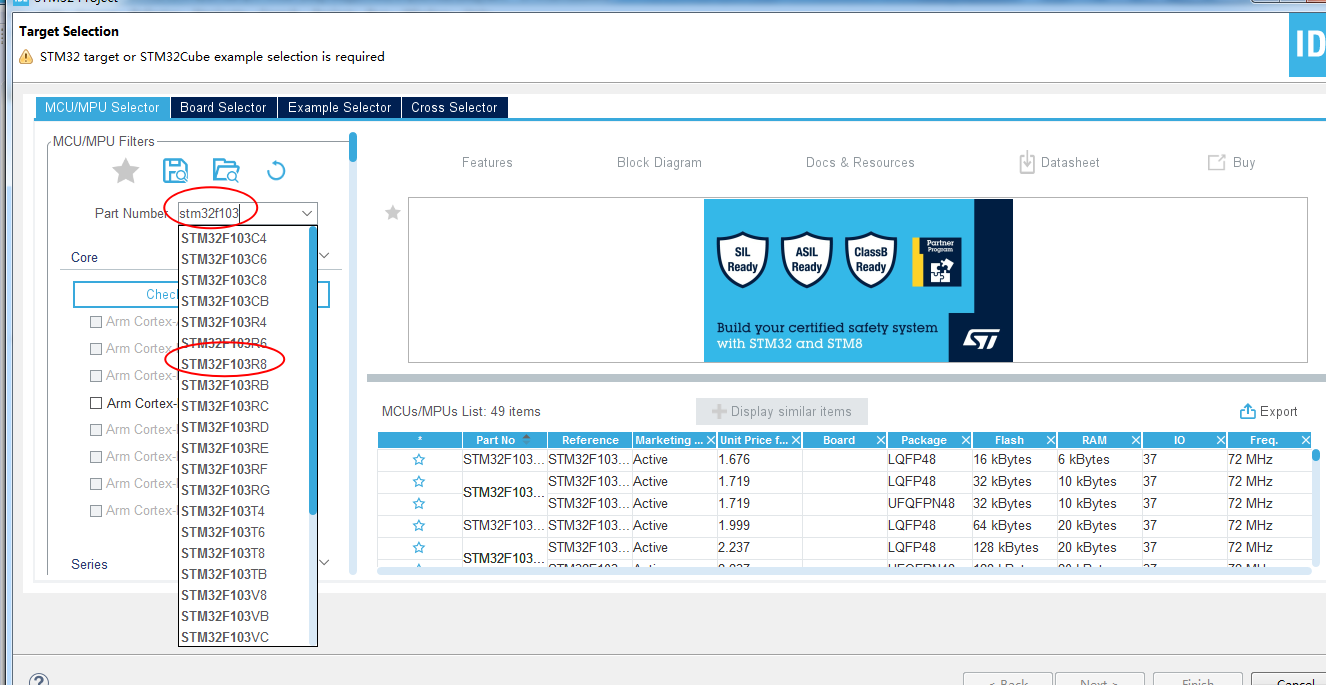
Task: Select STM32F103V8 from the list
Action: click(224, 595)
